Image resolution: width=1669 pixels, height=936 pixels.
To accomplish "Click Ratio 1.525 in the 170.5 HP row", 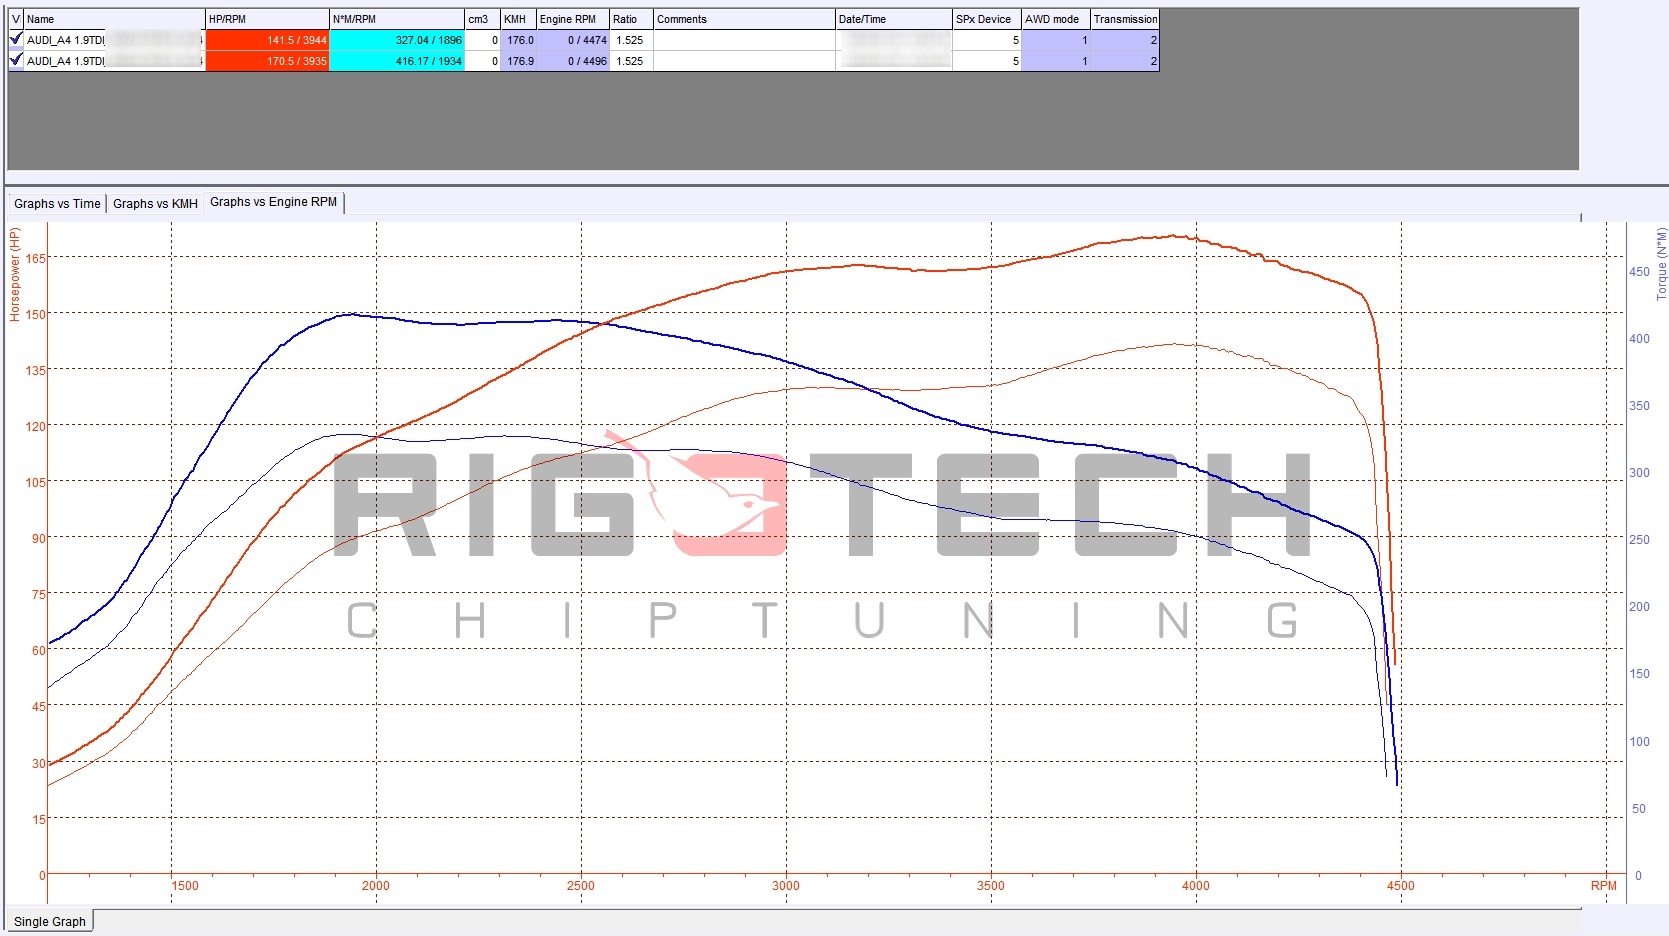I will point(631,61).
